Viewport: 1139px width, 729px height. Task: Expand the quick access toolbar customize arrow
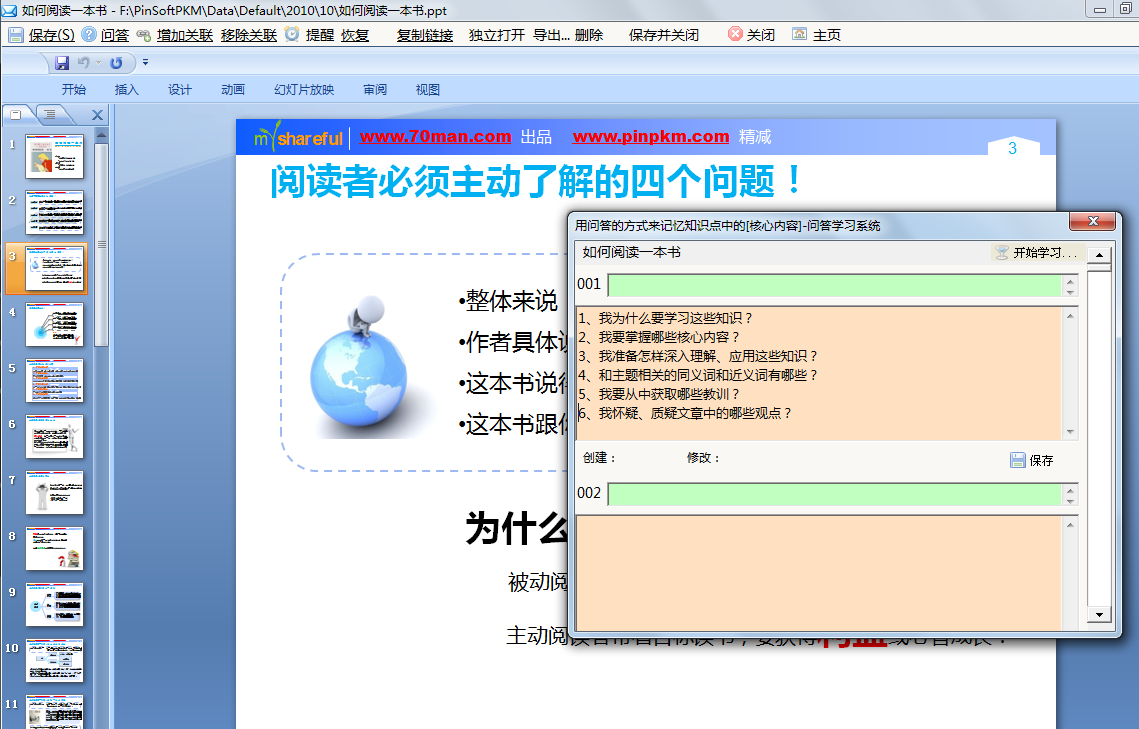click(x=145, y=63)
